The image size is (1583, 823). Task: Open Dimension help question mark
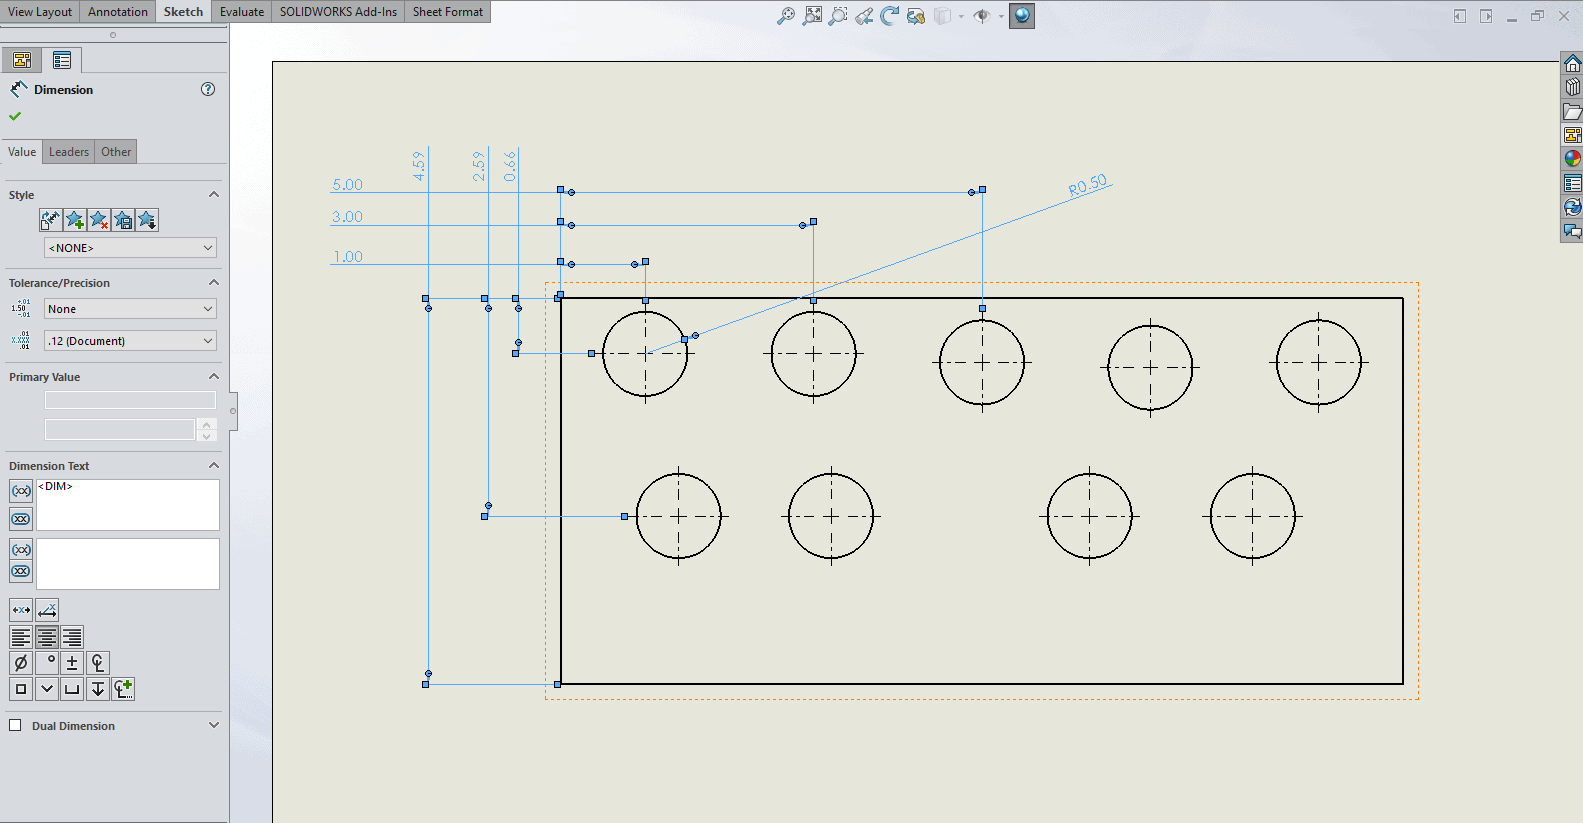pyautogui.click(x=208, y=89)
